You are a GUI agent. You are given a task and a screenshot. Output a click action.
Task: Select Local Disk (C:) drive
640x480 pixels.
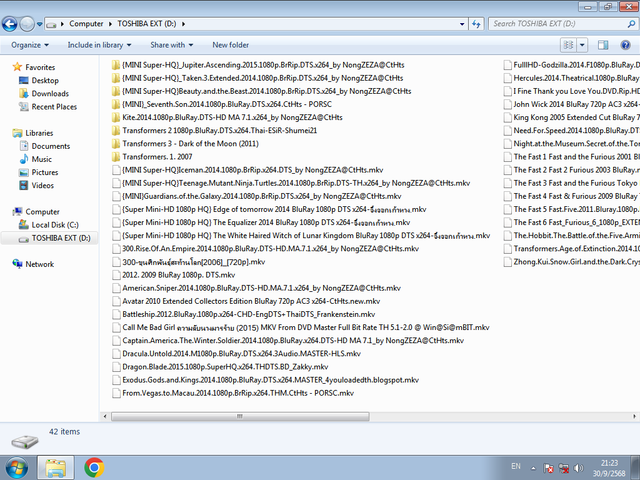pyautogui.click(x=55, y=225)
